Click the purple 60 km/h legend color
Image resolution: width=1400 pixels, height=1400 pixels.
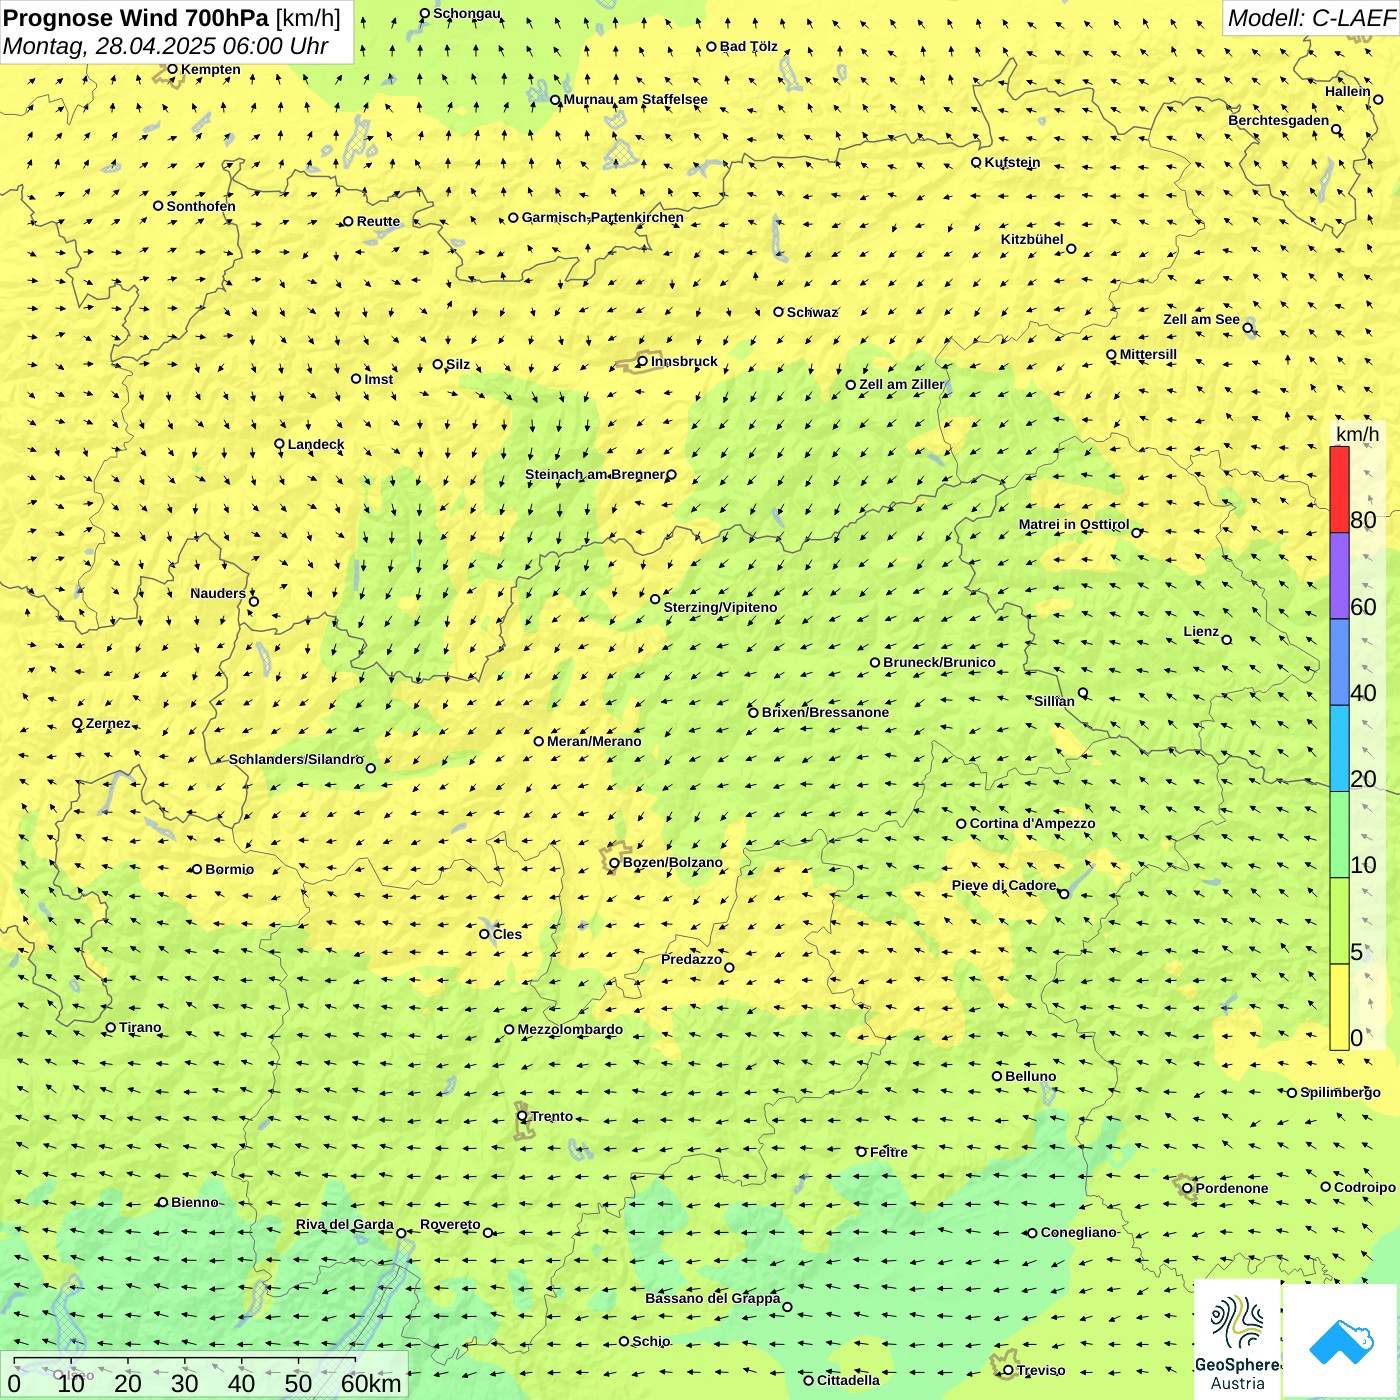(1339, 576)
